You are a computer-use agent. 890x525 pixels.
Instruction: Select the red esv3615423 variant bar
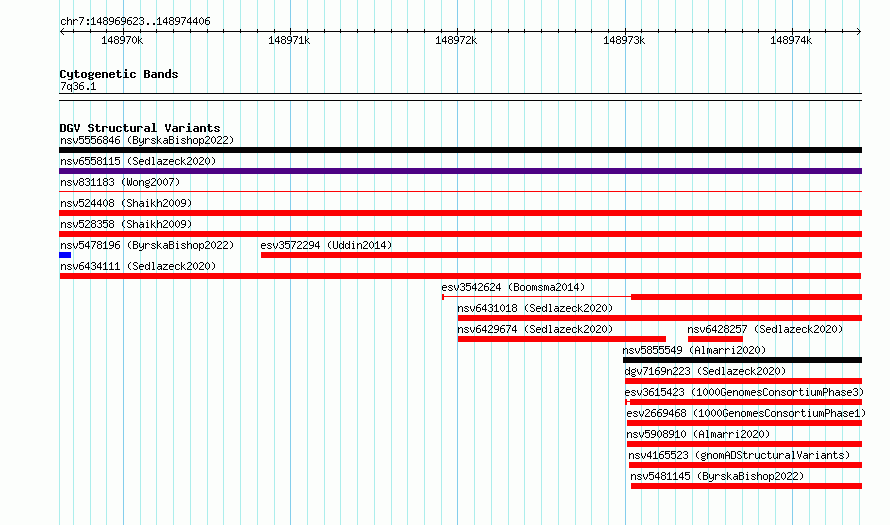point(744,402)
